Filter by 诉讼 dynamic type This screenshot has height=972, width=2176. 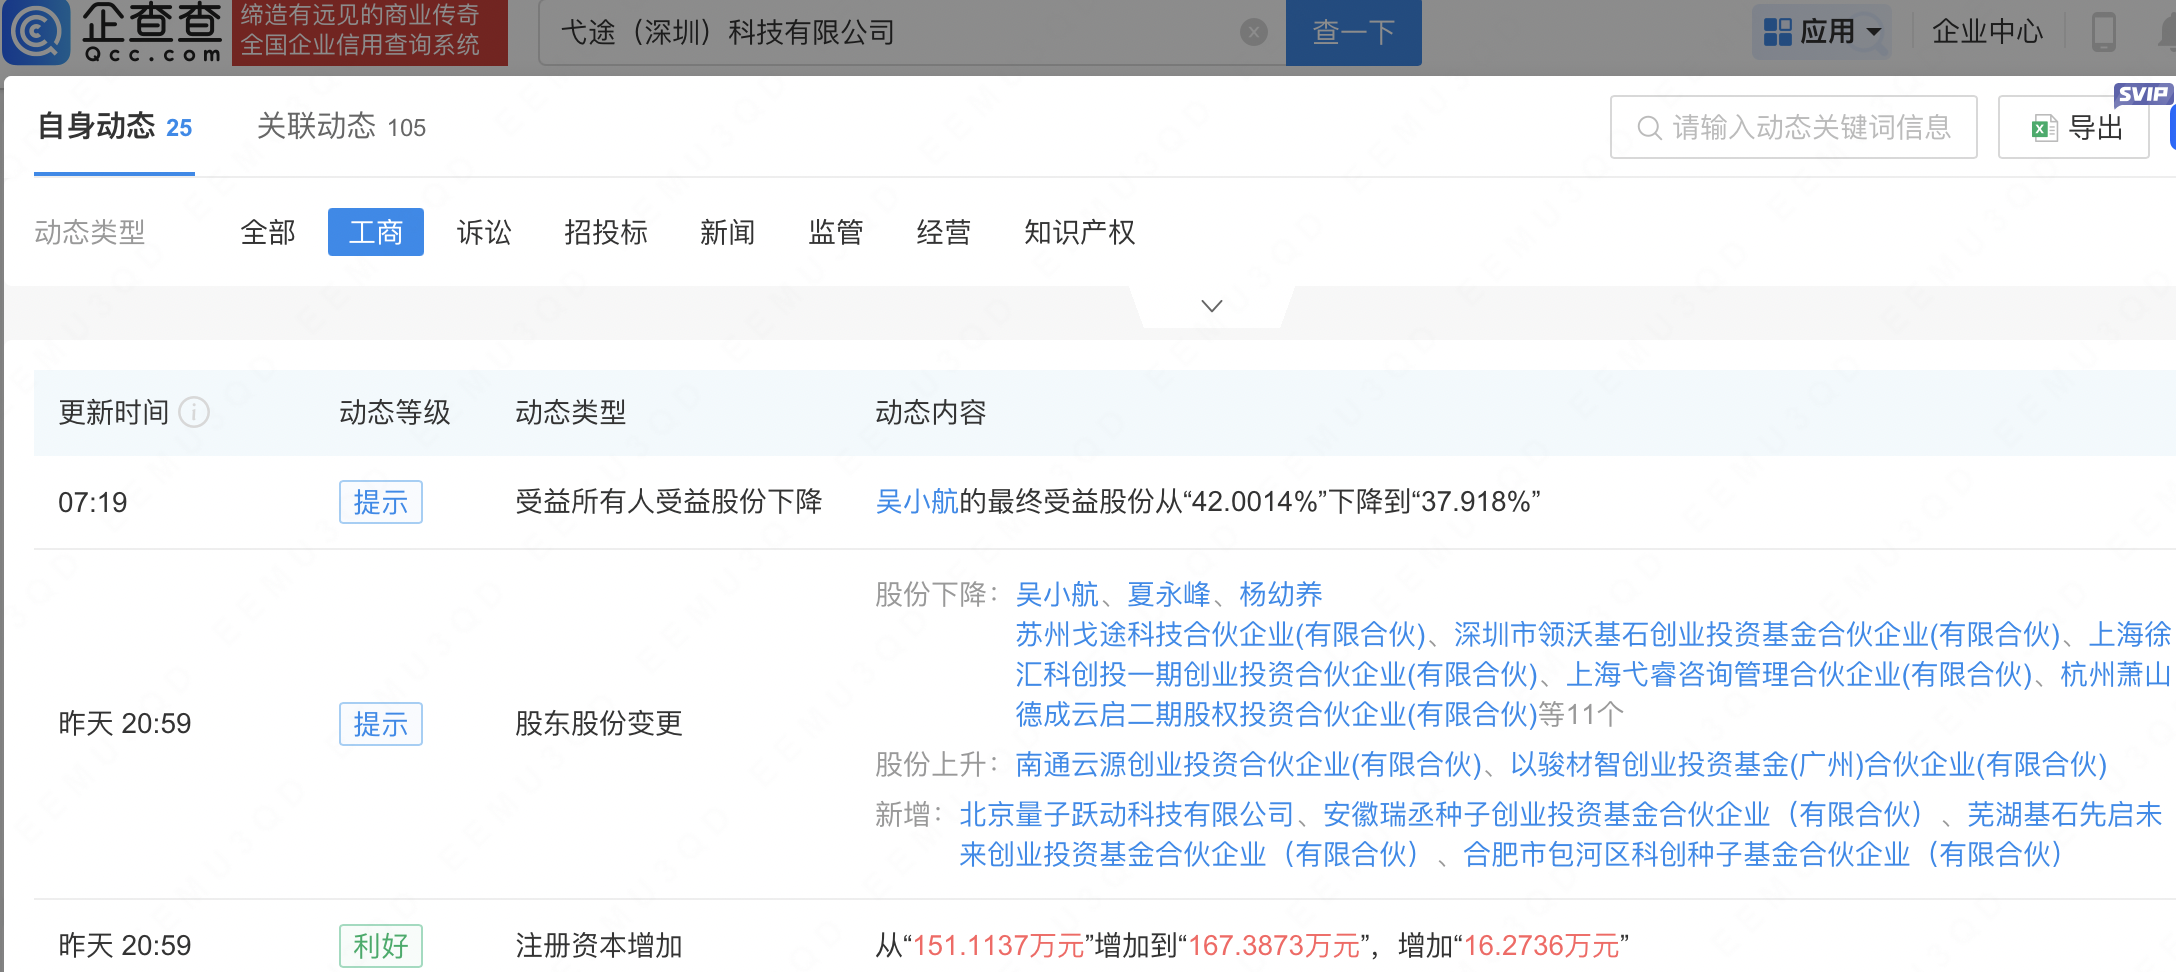(484, 233)
